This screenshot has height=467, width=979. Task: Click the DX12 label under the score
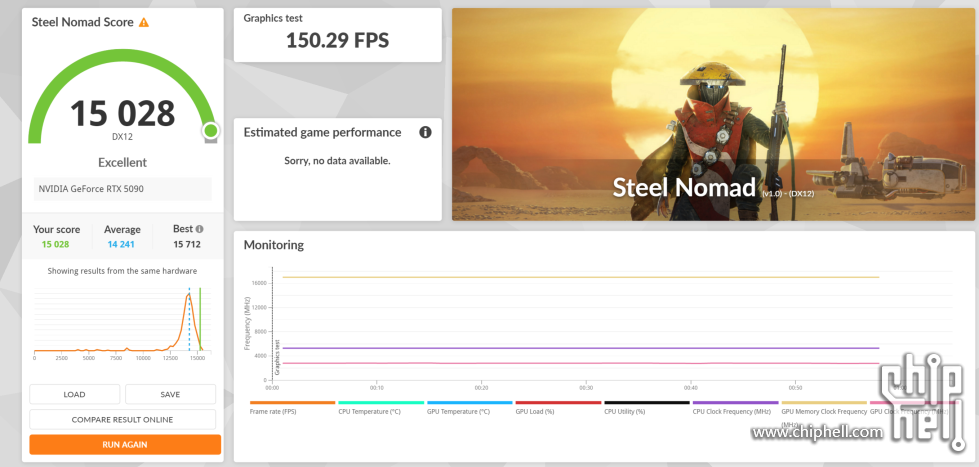[122, 136]
